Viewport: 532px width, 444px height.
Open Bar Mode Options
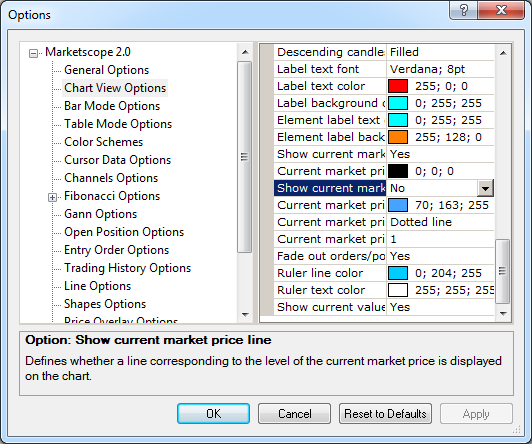[x=112, y=106]
